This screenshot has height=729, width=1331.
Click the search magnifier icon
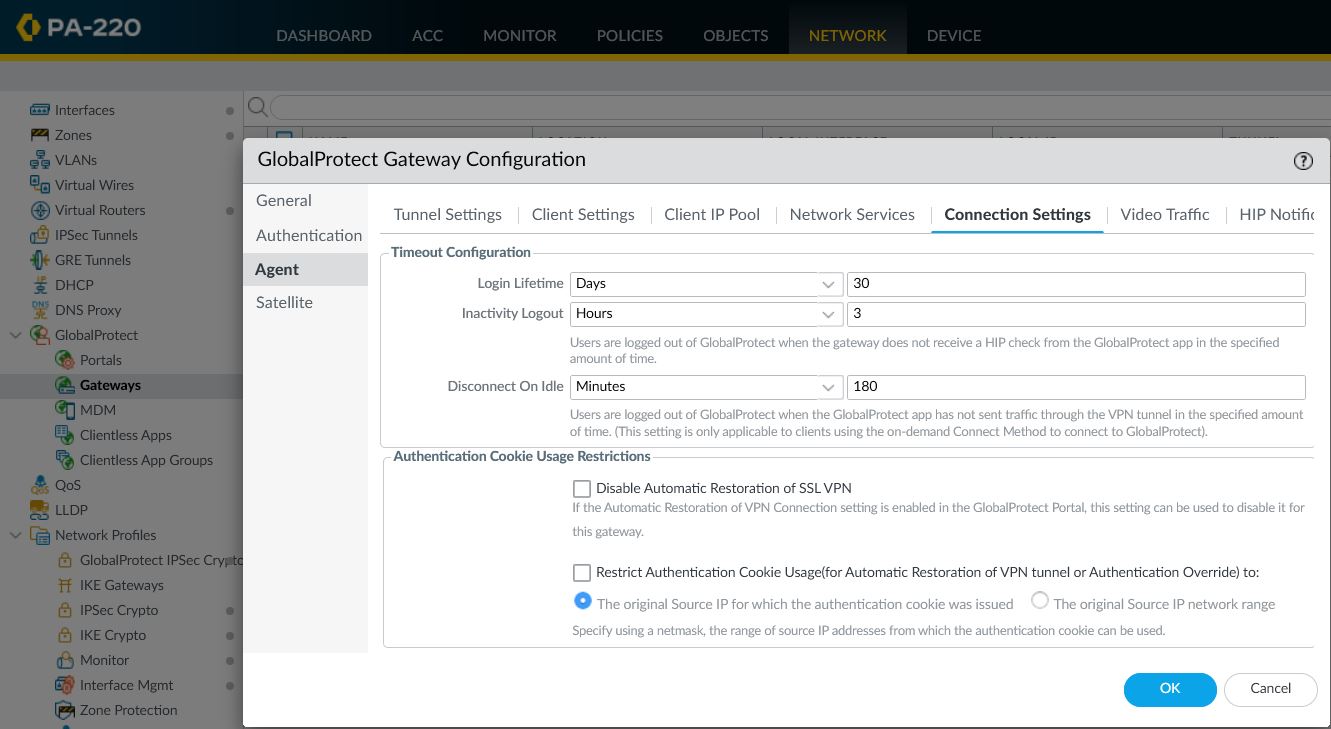[257, 107]
